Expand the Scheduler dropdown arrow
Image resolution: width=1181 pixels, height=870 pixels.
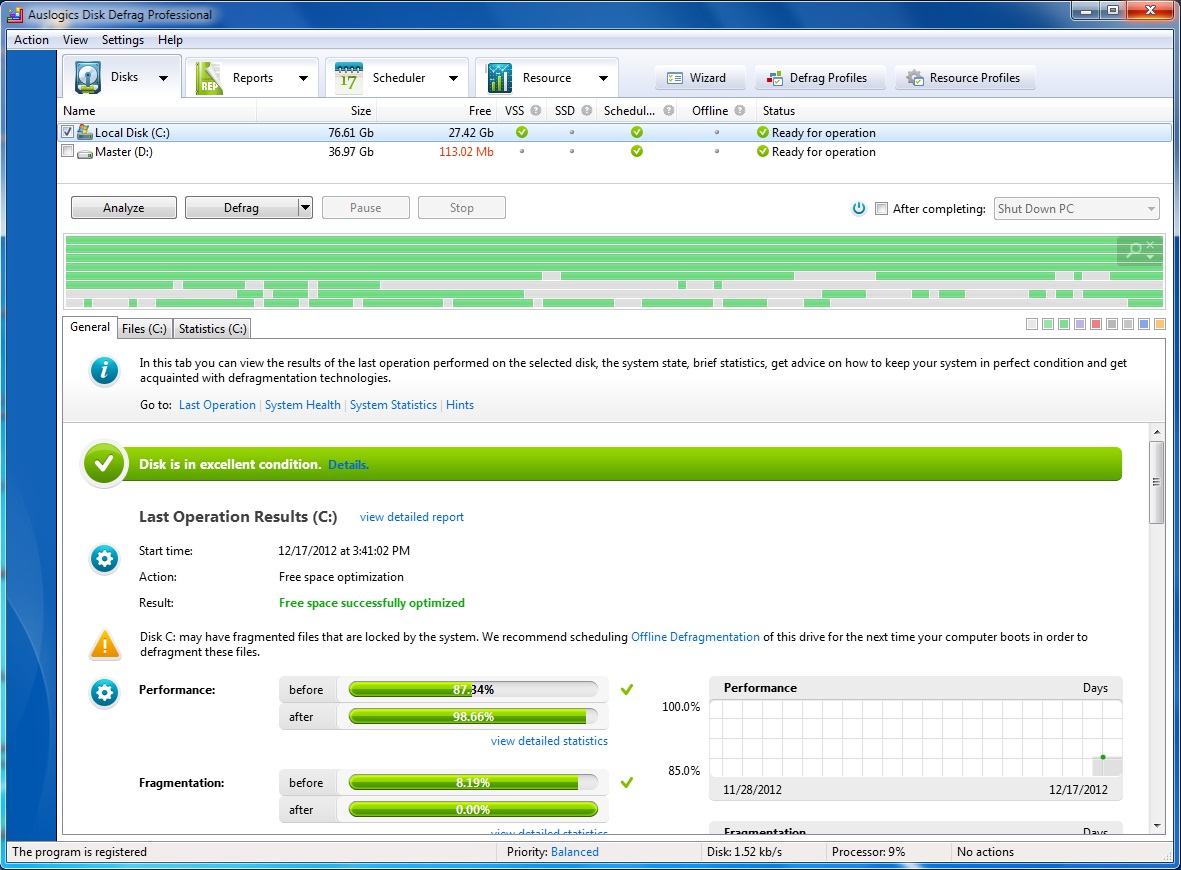click(x=453, y=78)
